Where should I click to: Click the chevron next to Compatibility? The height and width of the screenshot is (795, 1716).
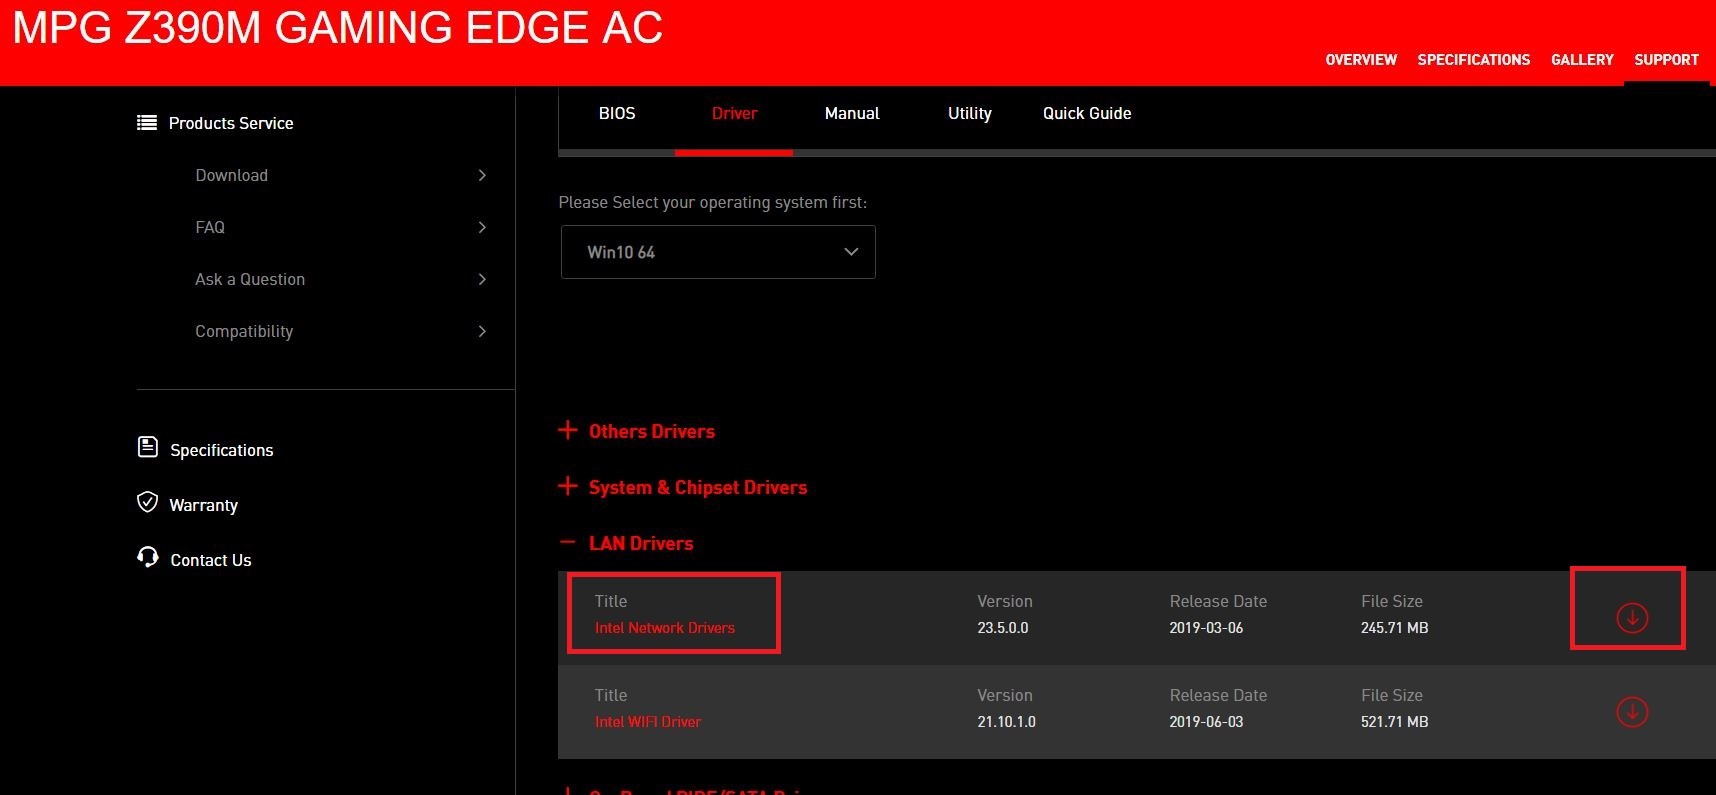(x=482, y=331)
